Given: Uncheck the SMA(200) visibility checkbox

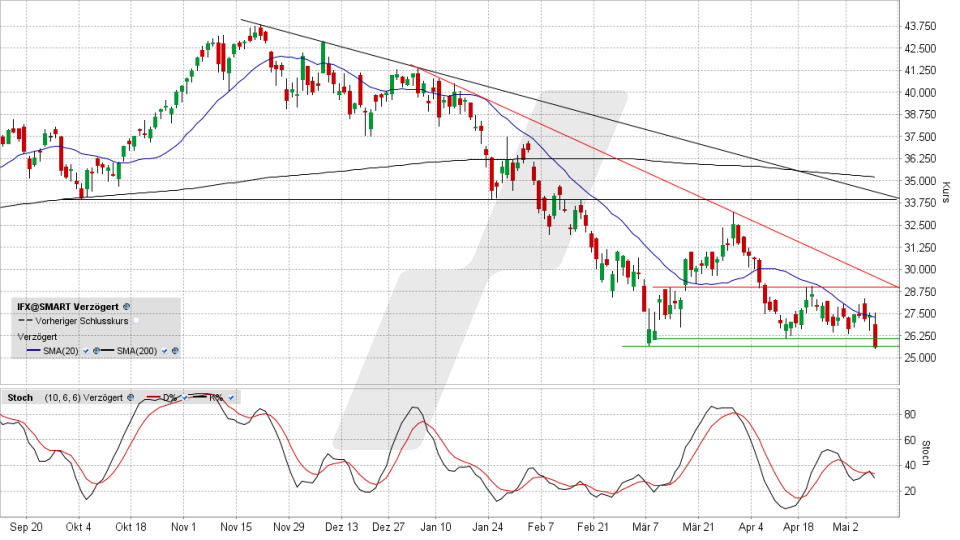Looking at the screenshot, I should point(164,351).
